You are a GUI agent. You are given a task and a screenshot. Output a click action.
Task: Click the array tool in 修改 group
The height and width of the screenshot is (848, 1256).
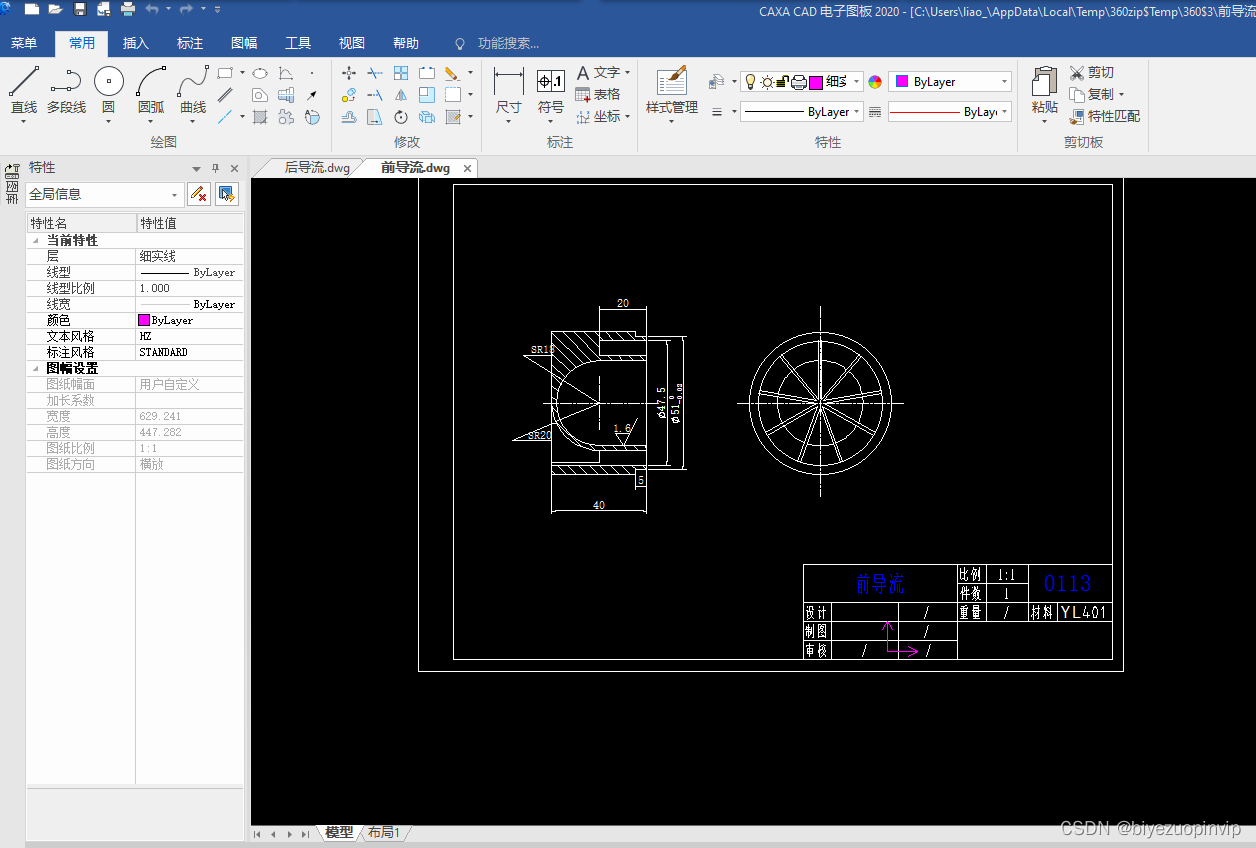pyautogui.click(x=401, y=73)
